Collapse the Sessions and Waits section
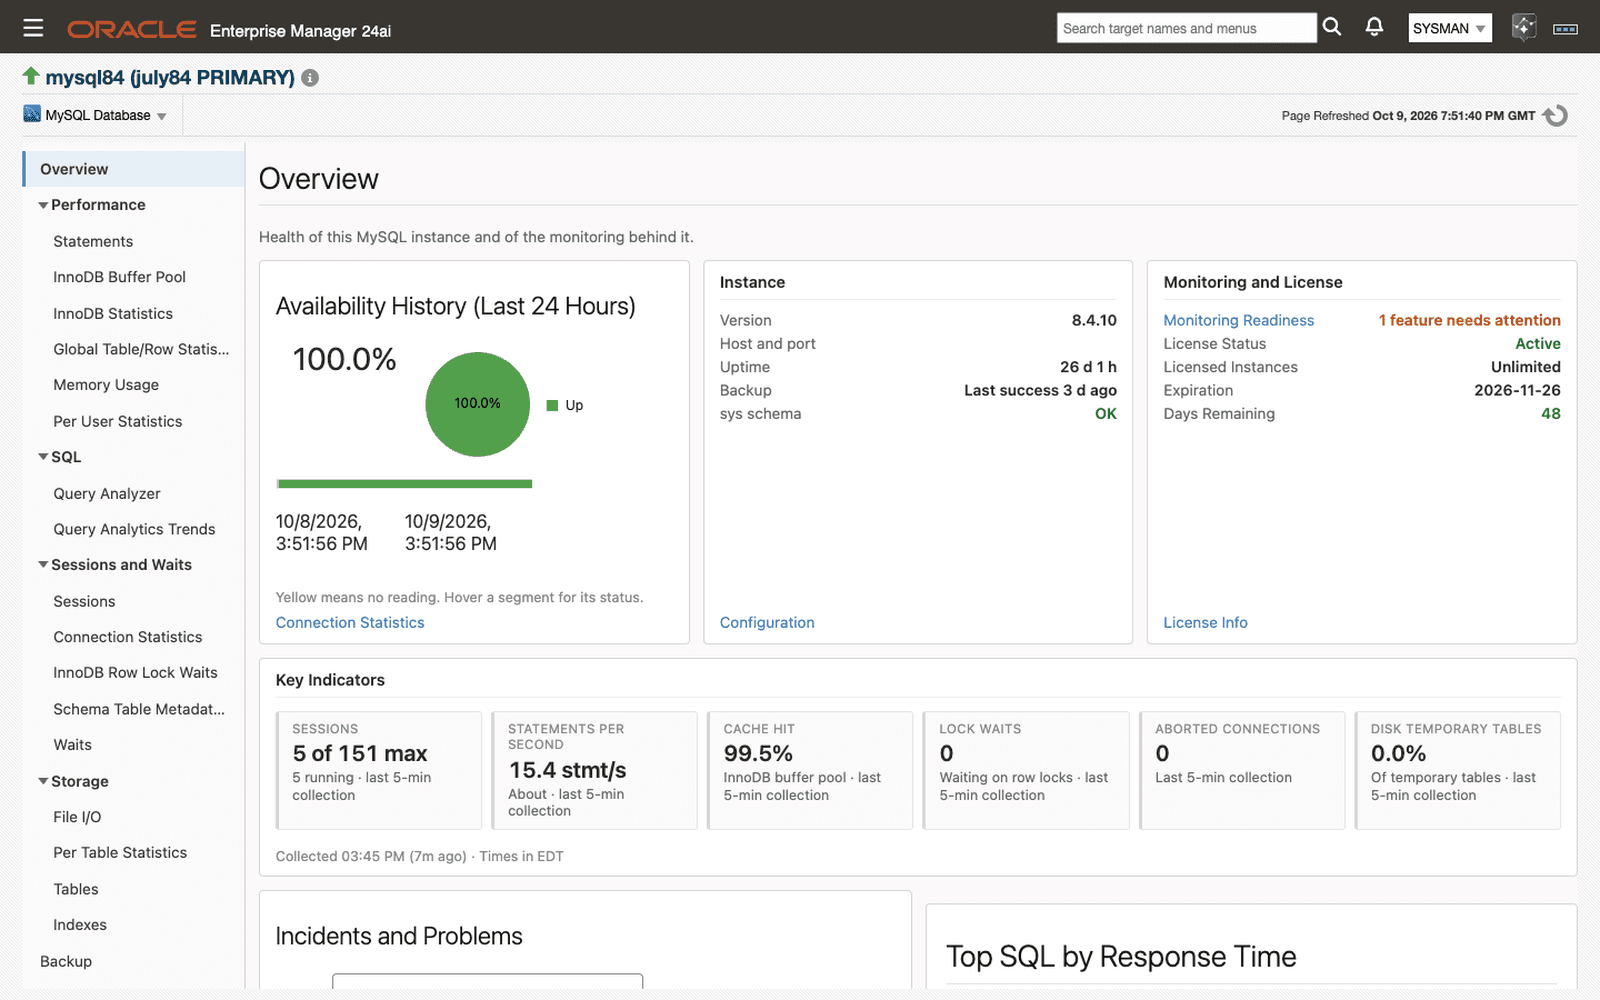Image resolution: width=1600 pixels, height=1000 pixels. (x=43, y=565)
